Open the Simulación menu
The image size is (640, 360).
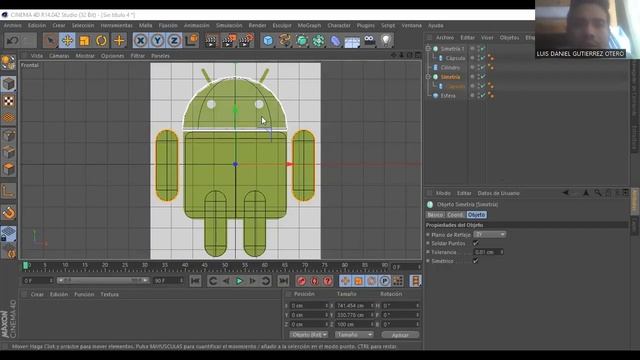[x=229, y=25]
